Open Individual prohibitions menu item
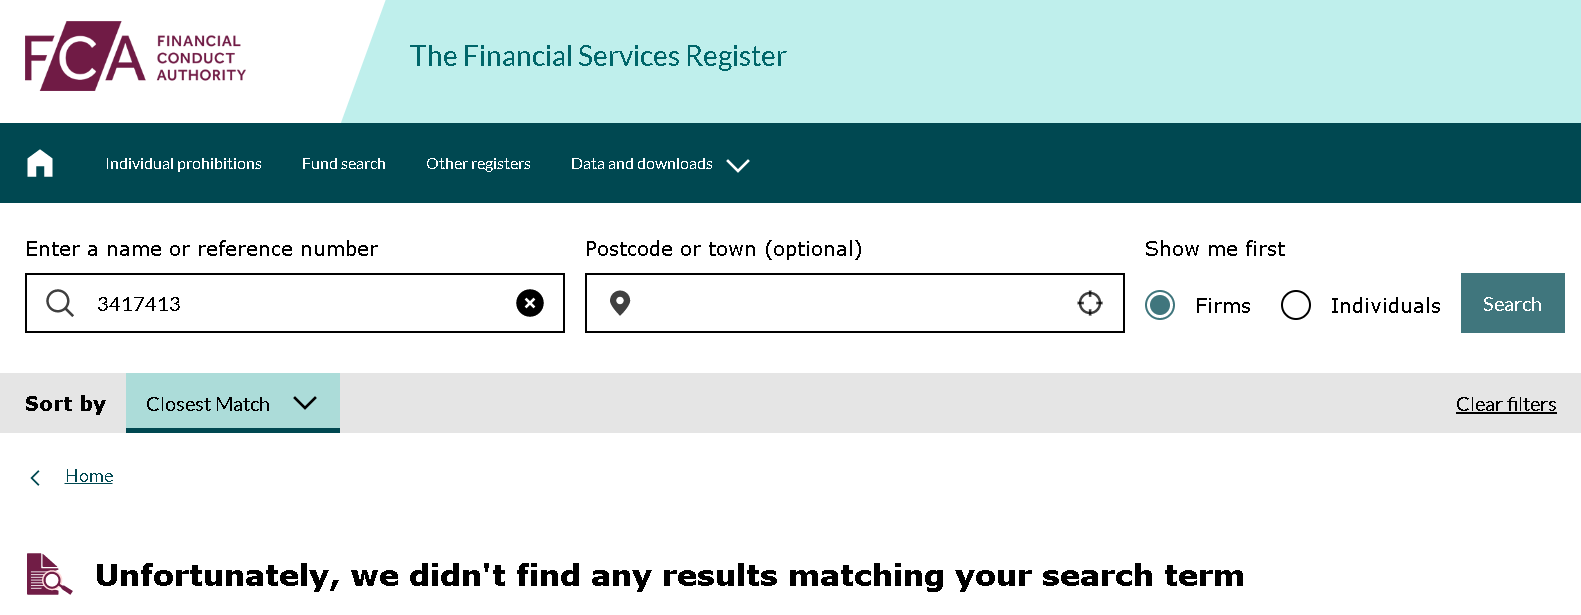The image size is (1581, 615). 184,164
